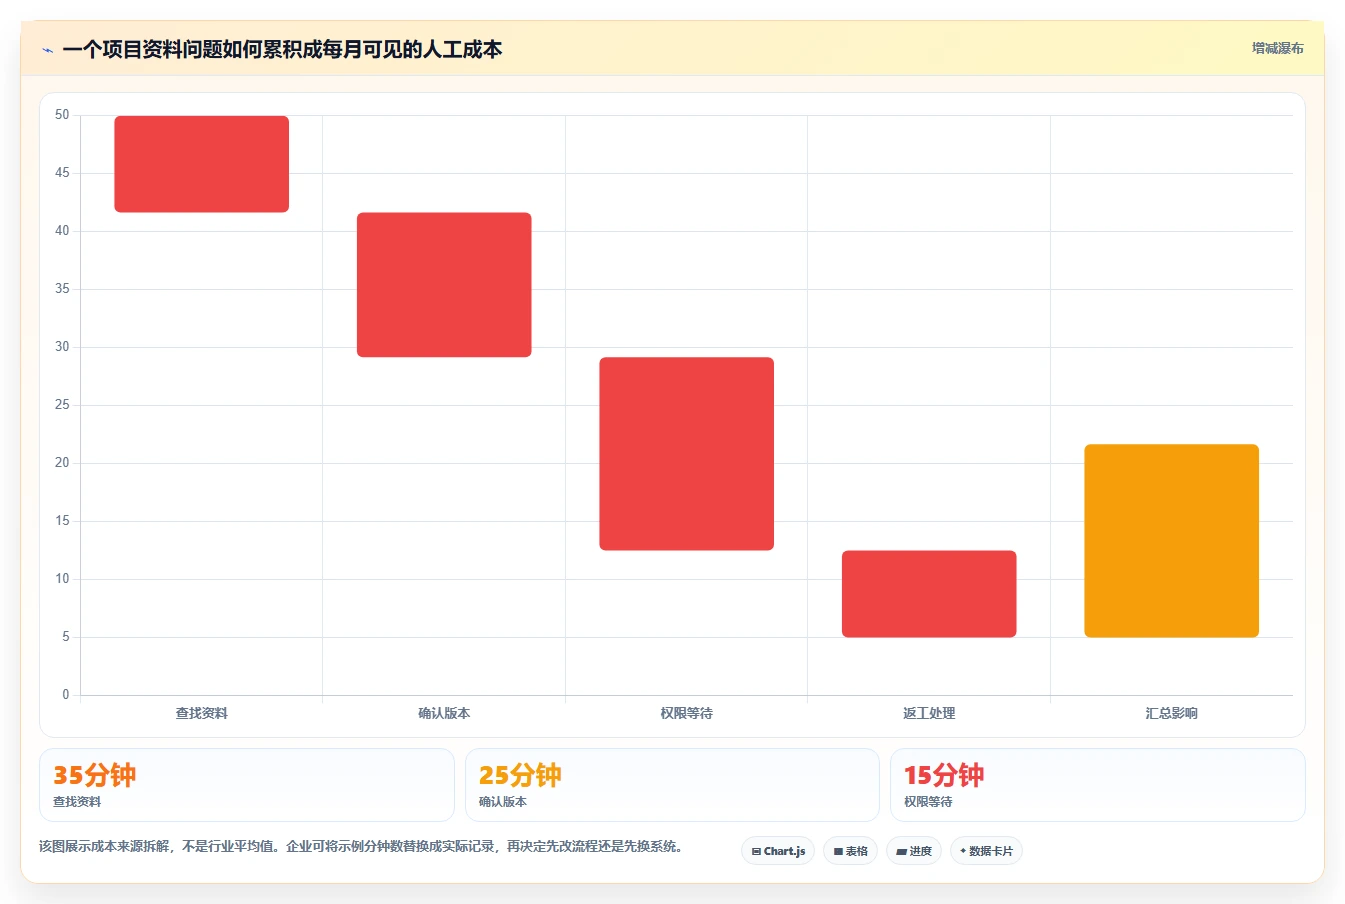
Task: Click the red 权限等待 waterfall bar
Action: tap(687, 454)
